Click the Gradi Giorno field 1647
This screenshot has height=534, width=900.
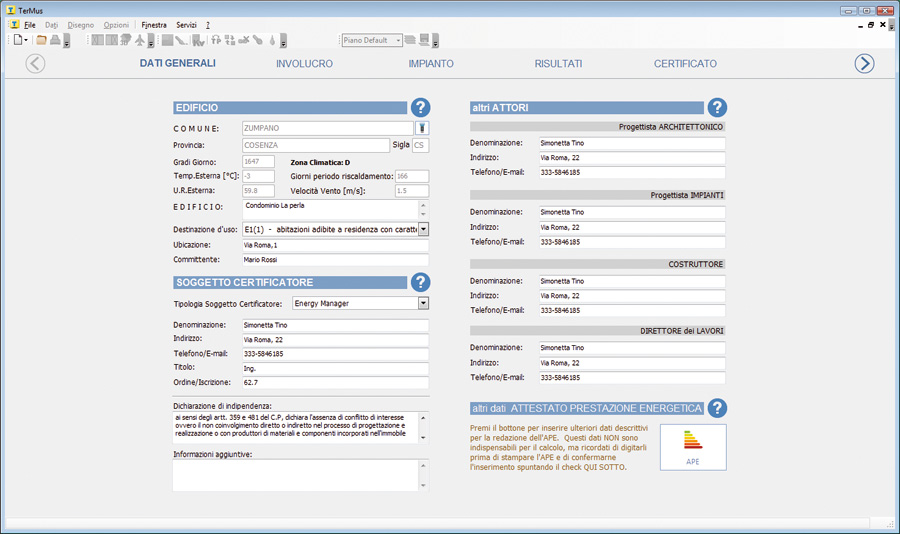(258, 162)
